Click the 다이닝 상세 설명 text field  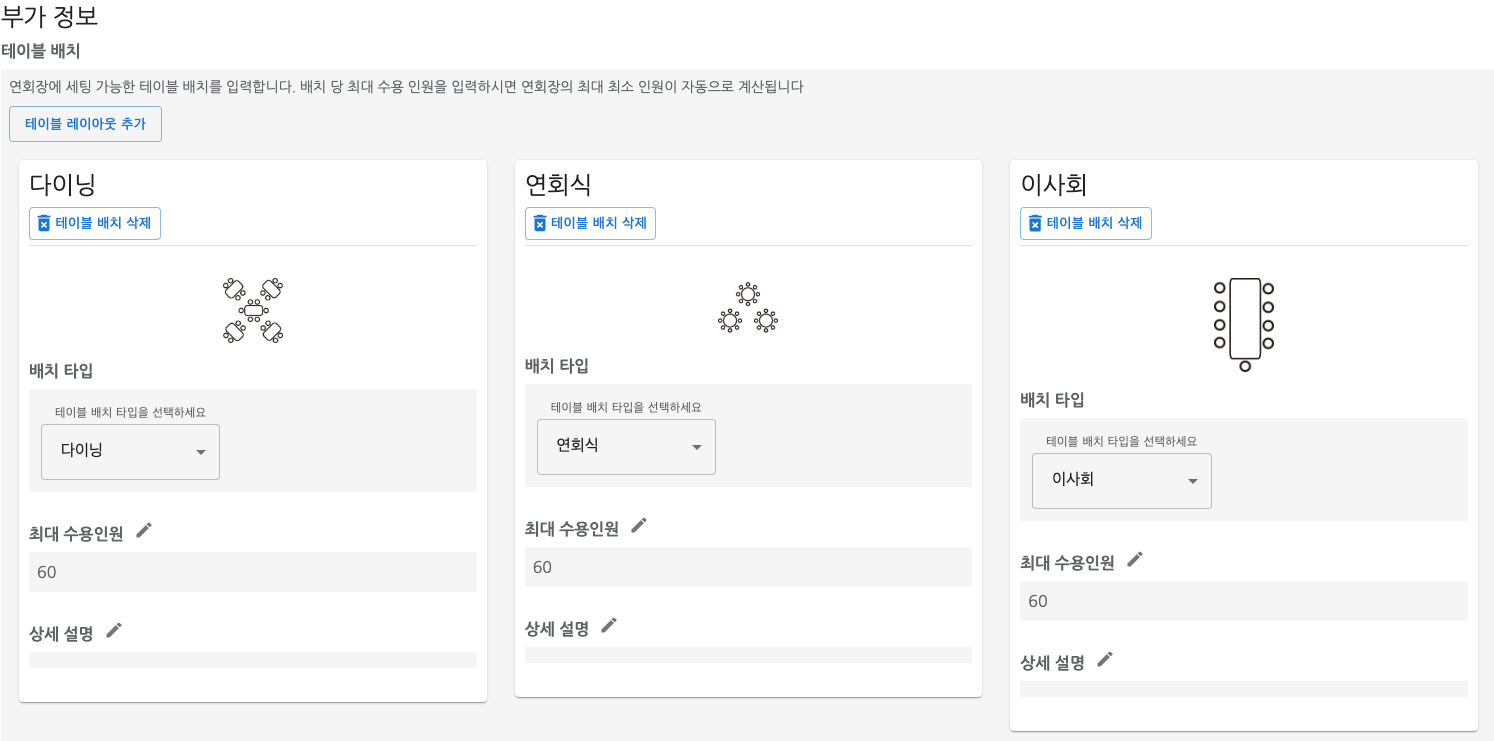pyautogui.click(x=252, y=659)
